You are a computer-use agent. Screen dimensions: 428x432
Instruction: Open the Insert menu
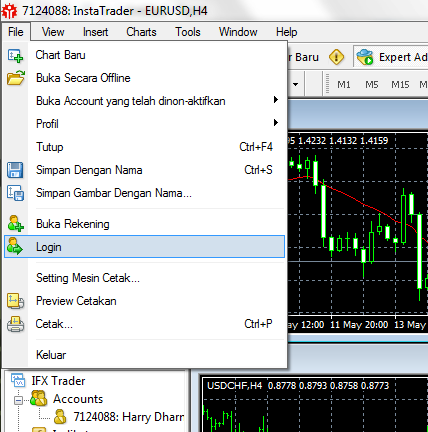[95, 32]
